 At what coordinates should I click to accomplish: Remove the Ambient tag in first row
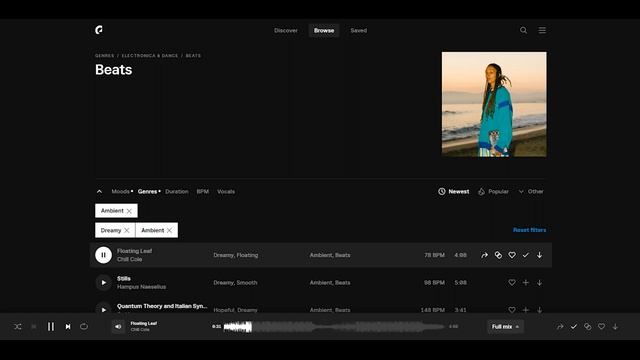point(129,211)
